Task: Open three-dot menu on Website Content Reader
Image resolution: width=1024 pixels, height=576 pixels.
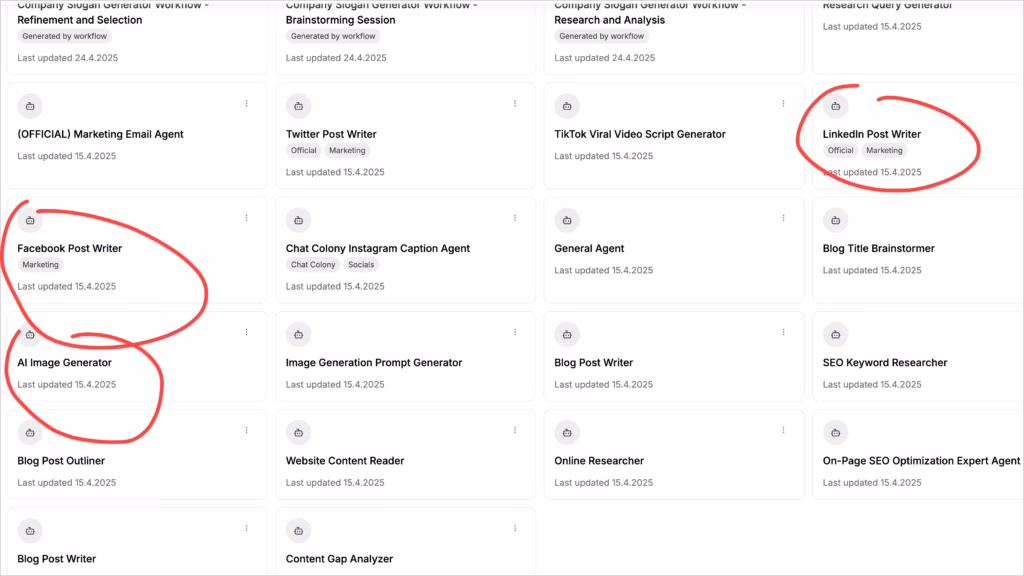Action: 515,430
